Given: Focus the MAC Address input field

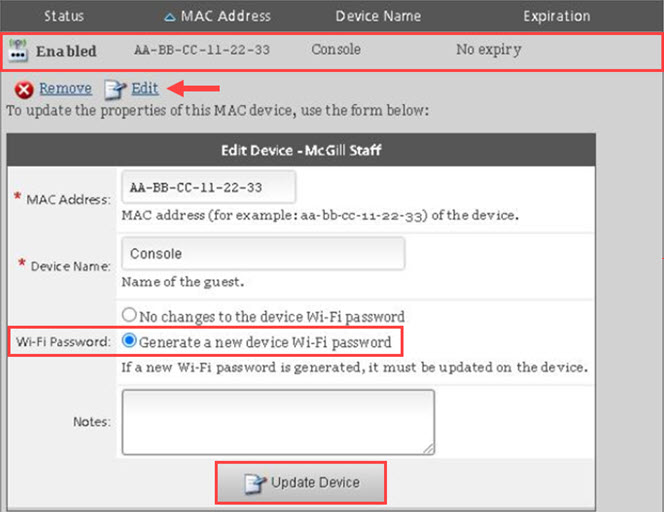Looking at the screenshot, I should tap(208, 187).
